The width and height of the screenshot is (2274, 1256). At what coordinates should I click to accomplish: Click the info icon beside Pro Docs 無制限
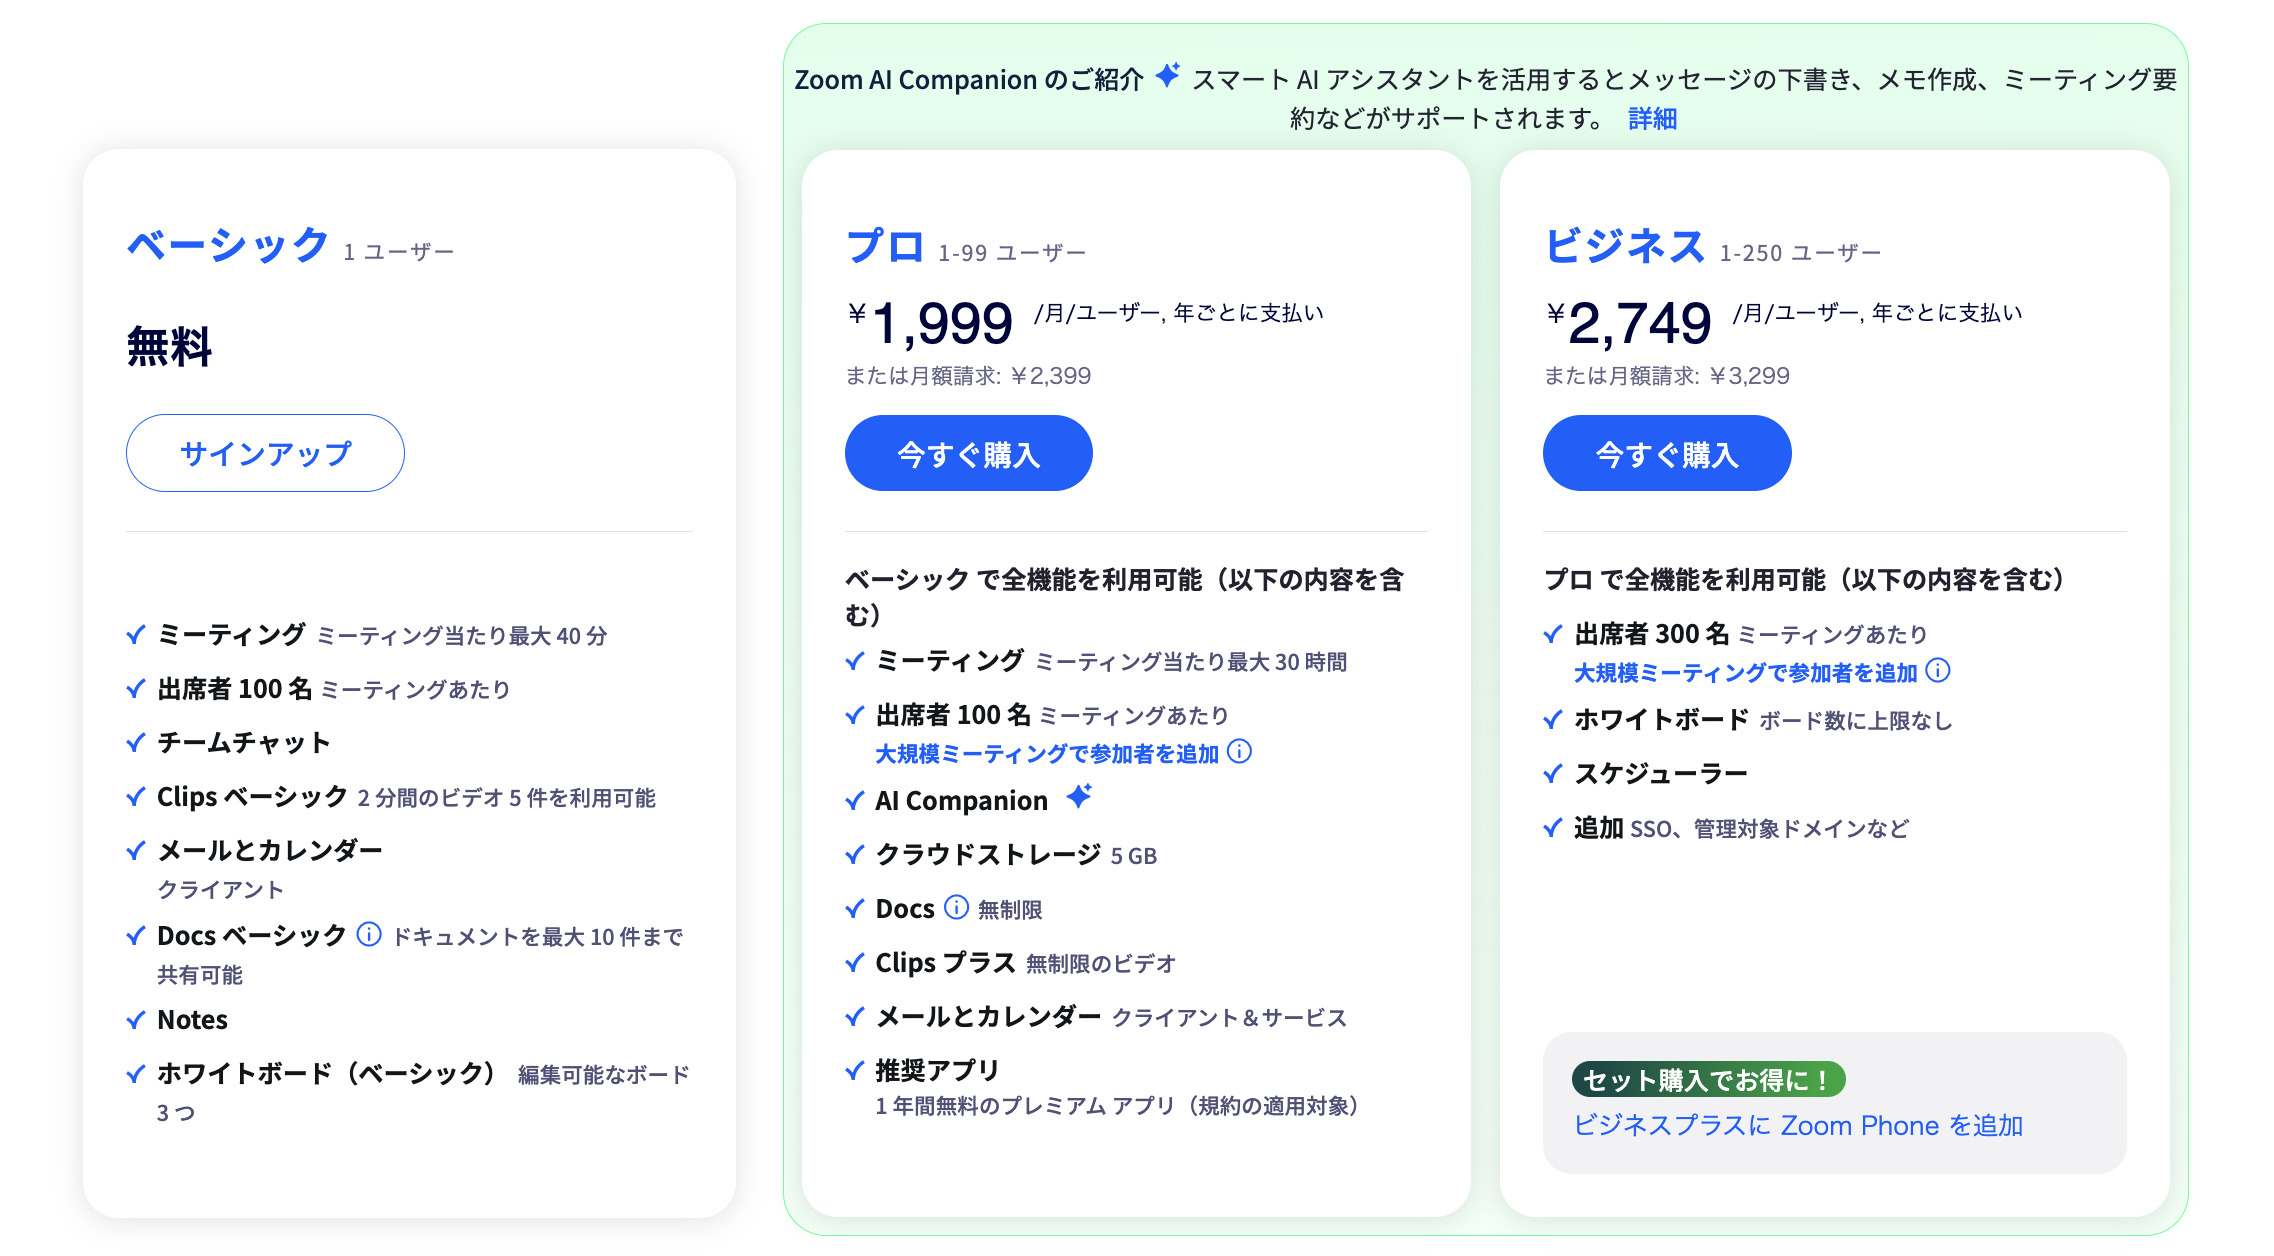957,907
